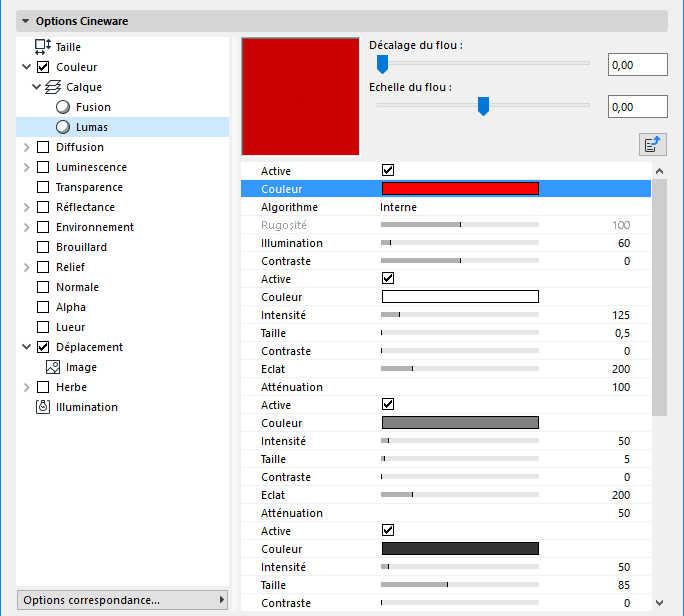Enable the Alpha checkbox
684x616 pixels.
point(43,307)
